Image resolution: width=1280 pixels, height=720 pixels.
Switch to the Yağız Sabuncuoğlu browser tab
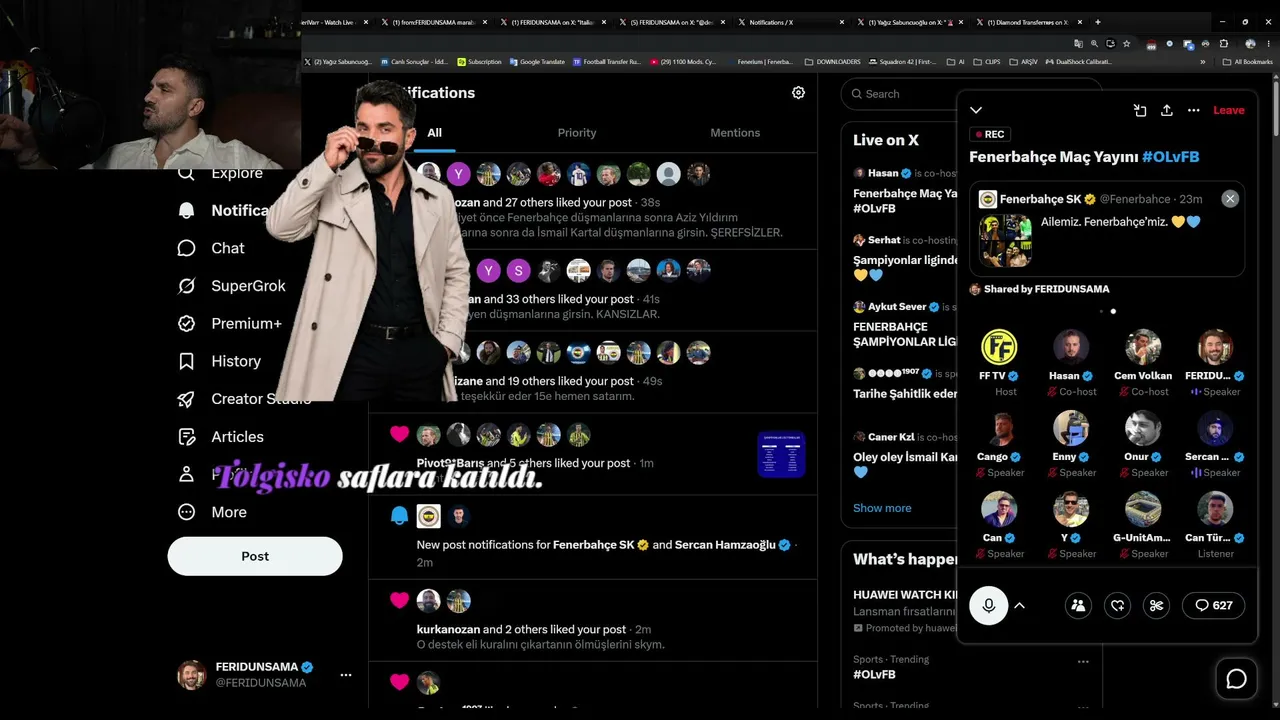click(x=909, y=22)
